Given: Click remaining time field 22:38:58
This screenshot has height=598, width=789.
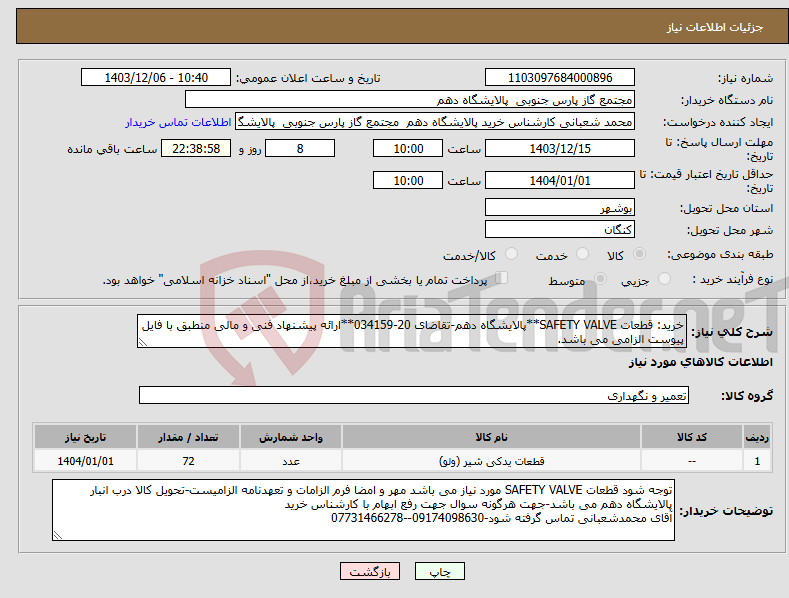Looking at the screenshot, I should (196, 148).
